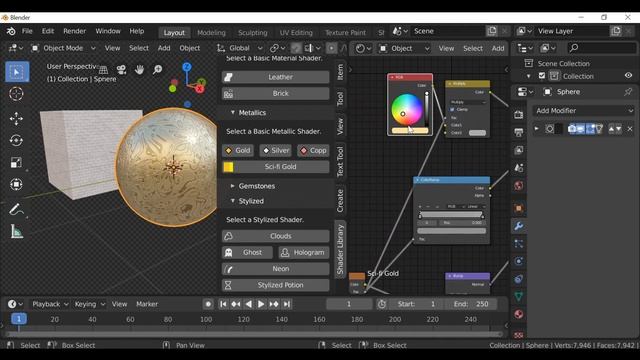
Task: Apply the Hologram stylized shader
Action: coord(304,253)
